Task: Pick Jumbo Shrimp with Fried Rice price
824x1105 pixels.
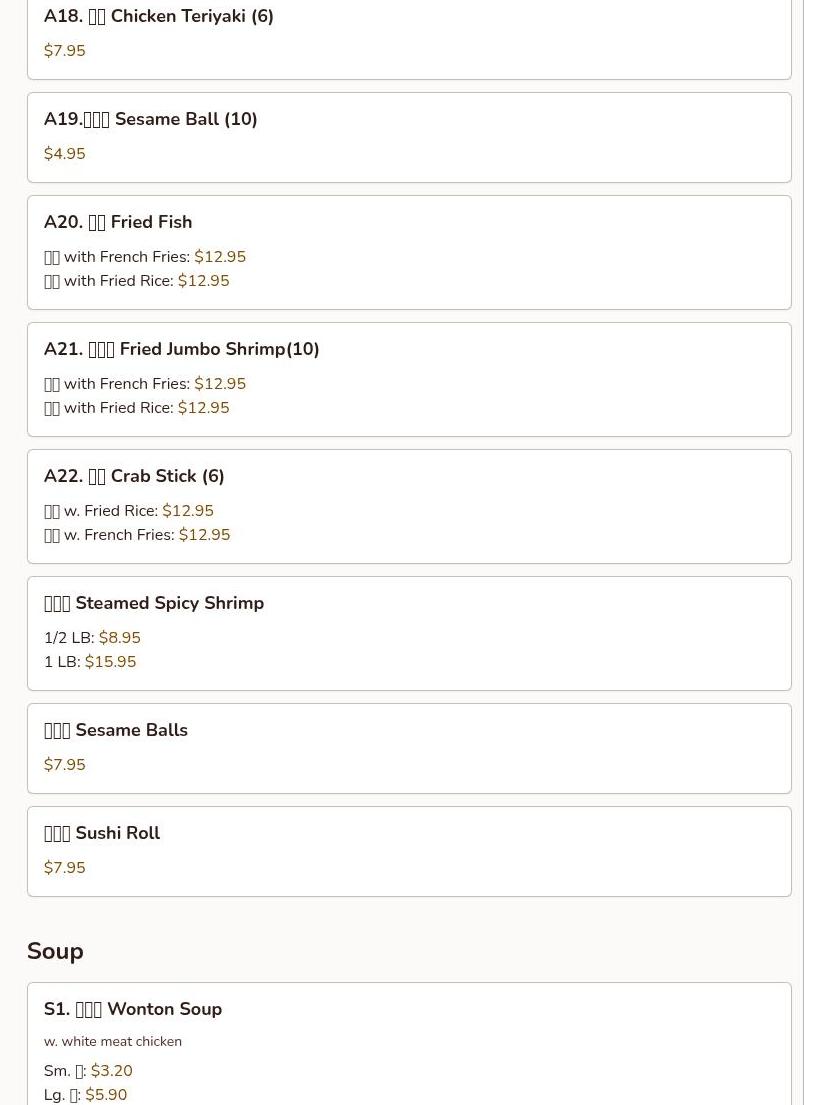Action: [204, 407]
